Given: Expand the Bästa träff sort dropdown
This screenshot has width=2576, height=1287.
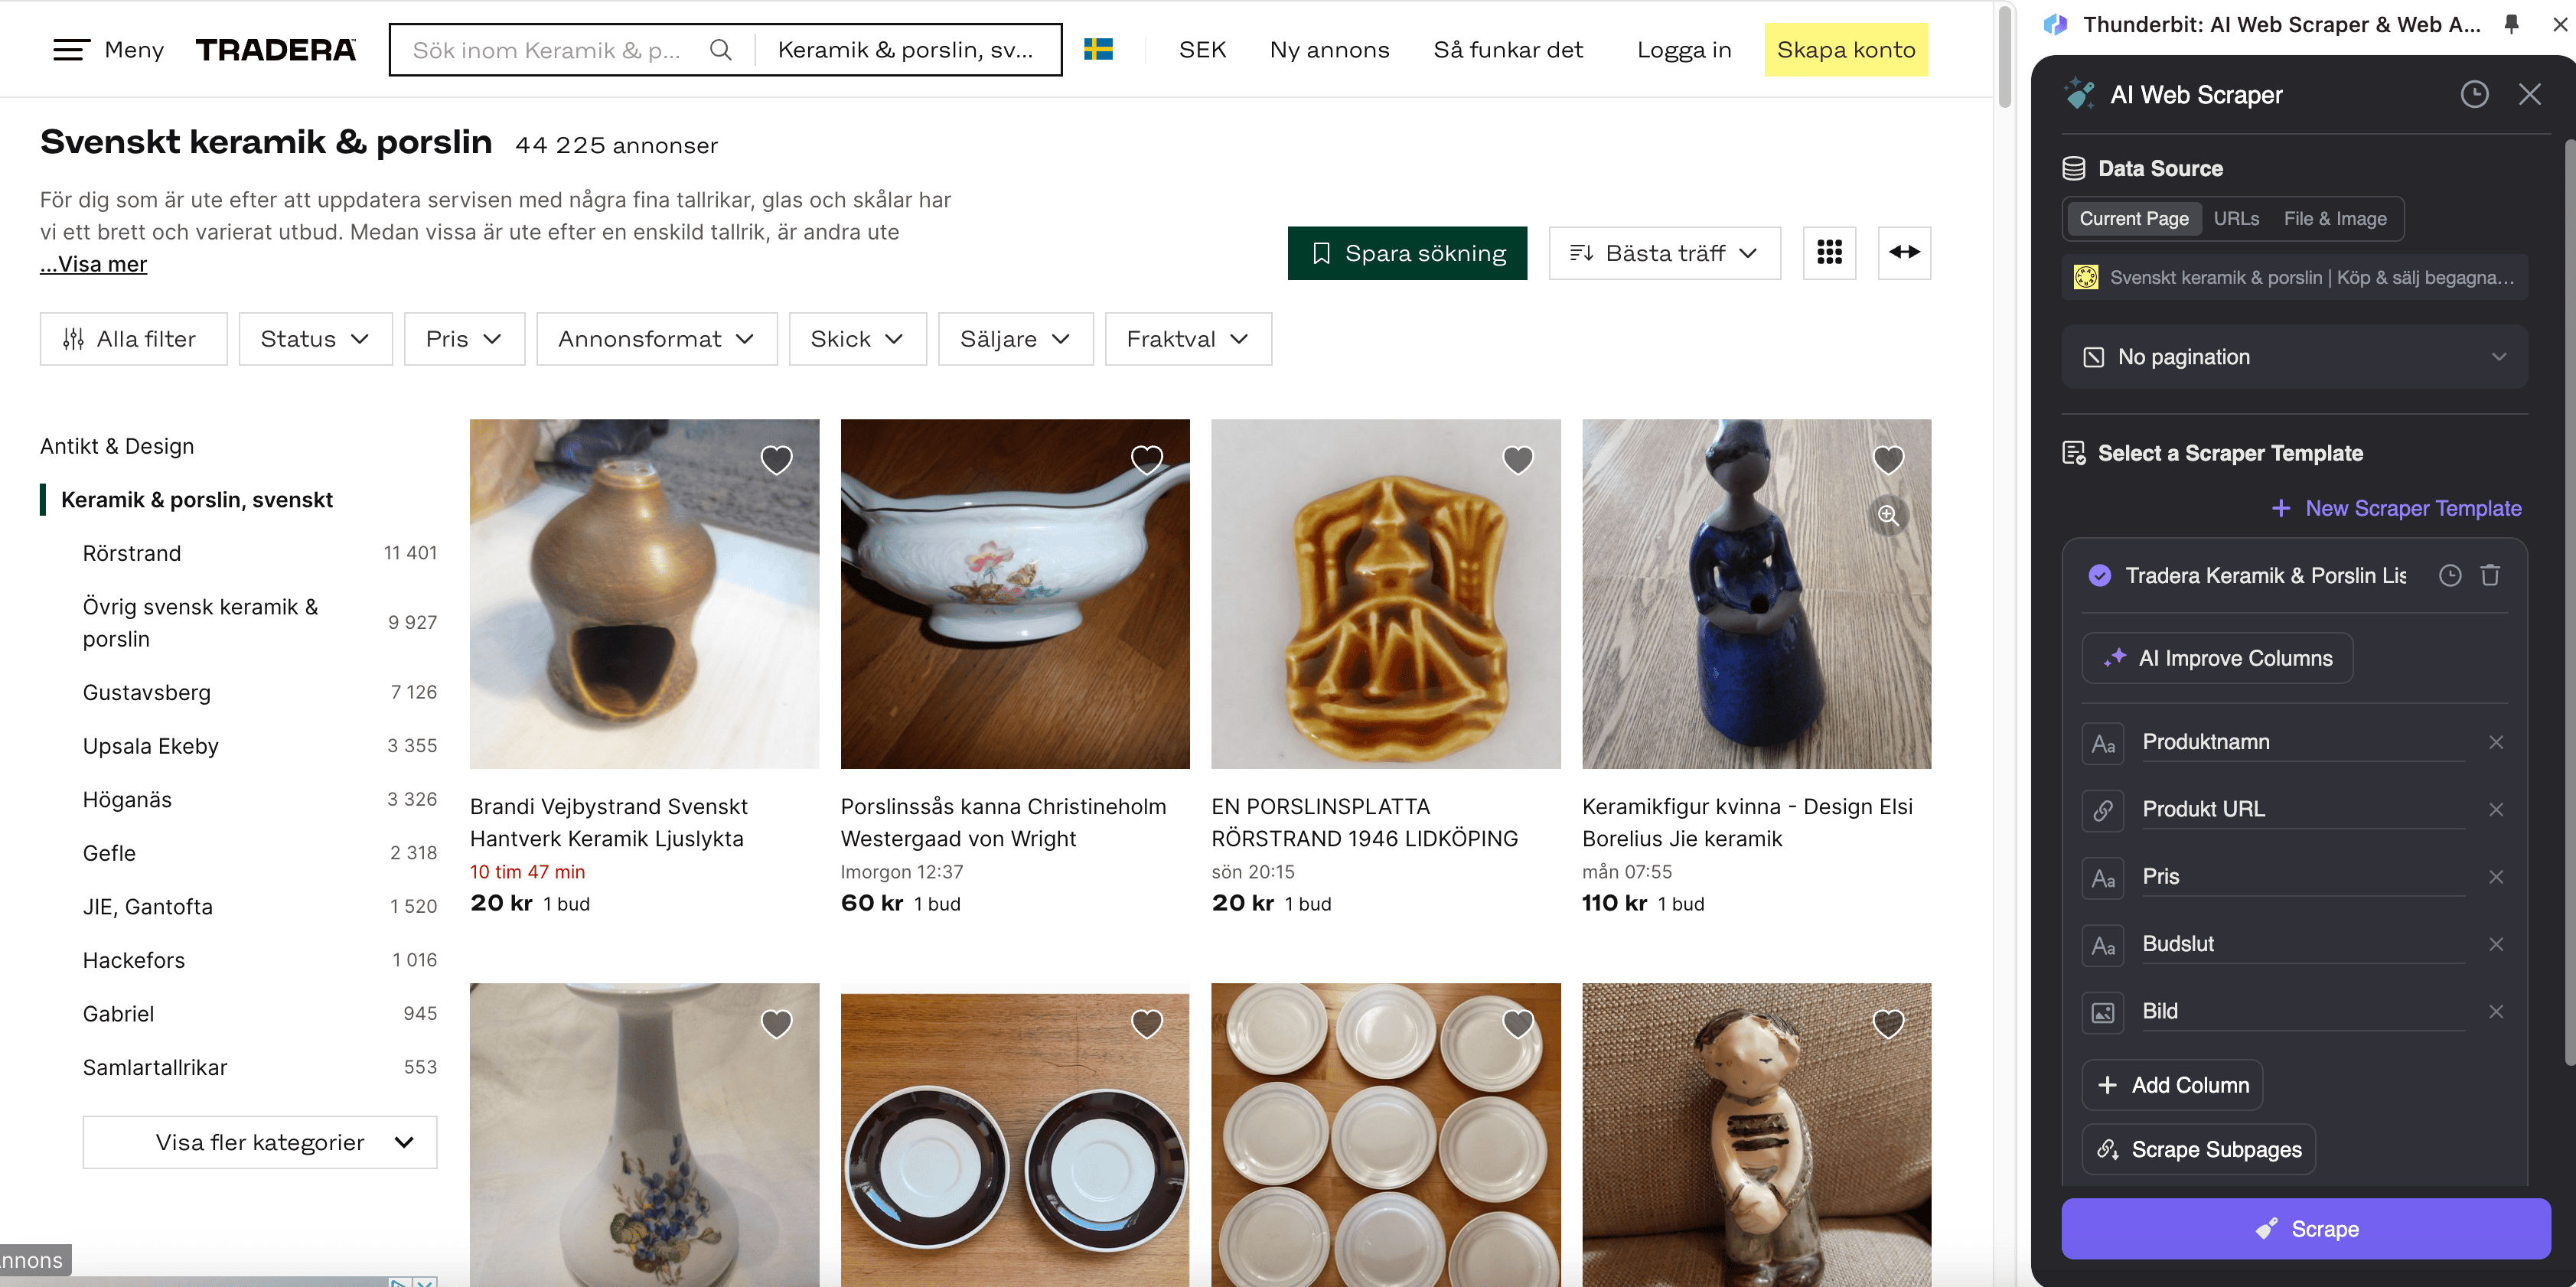Looking at the screenshot, I should click(1664, 253).
